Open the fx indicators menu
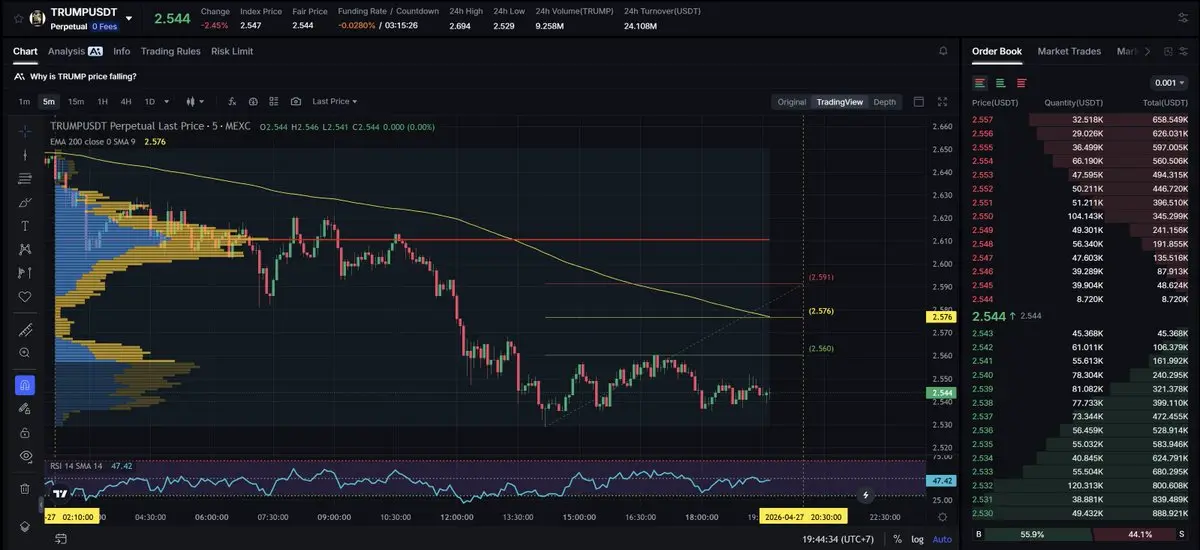Viewport: 1200px width, 550px height. 232,101
